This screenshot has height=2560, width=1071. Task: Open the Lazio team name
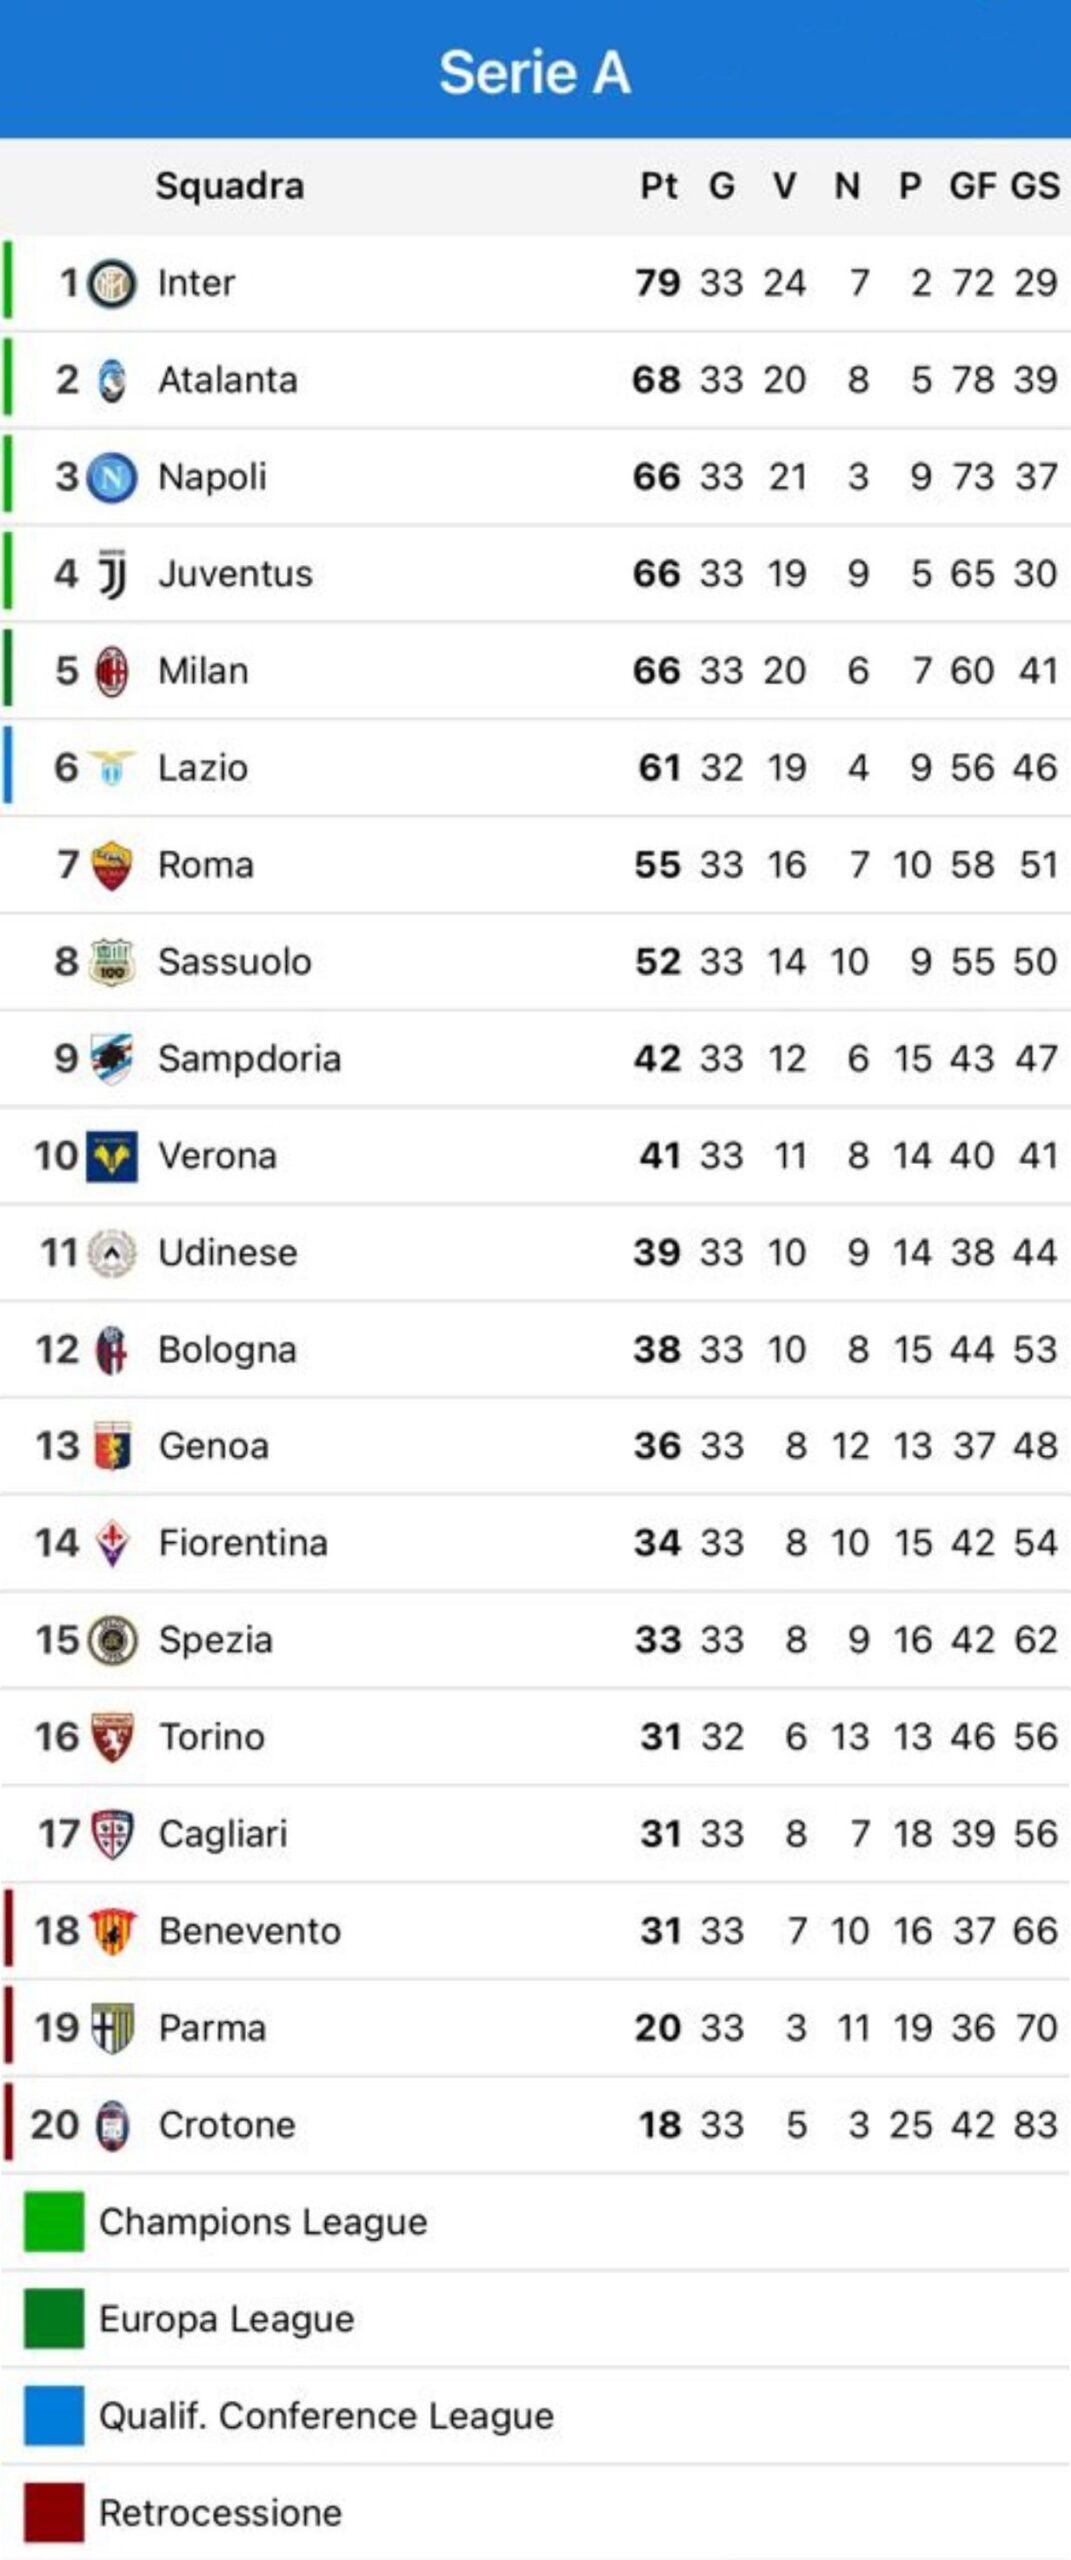pos(203,768)
